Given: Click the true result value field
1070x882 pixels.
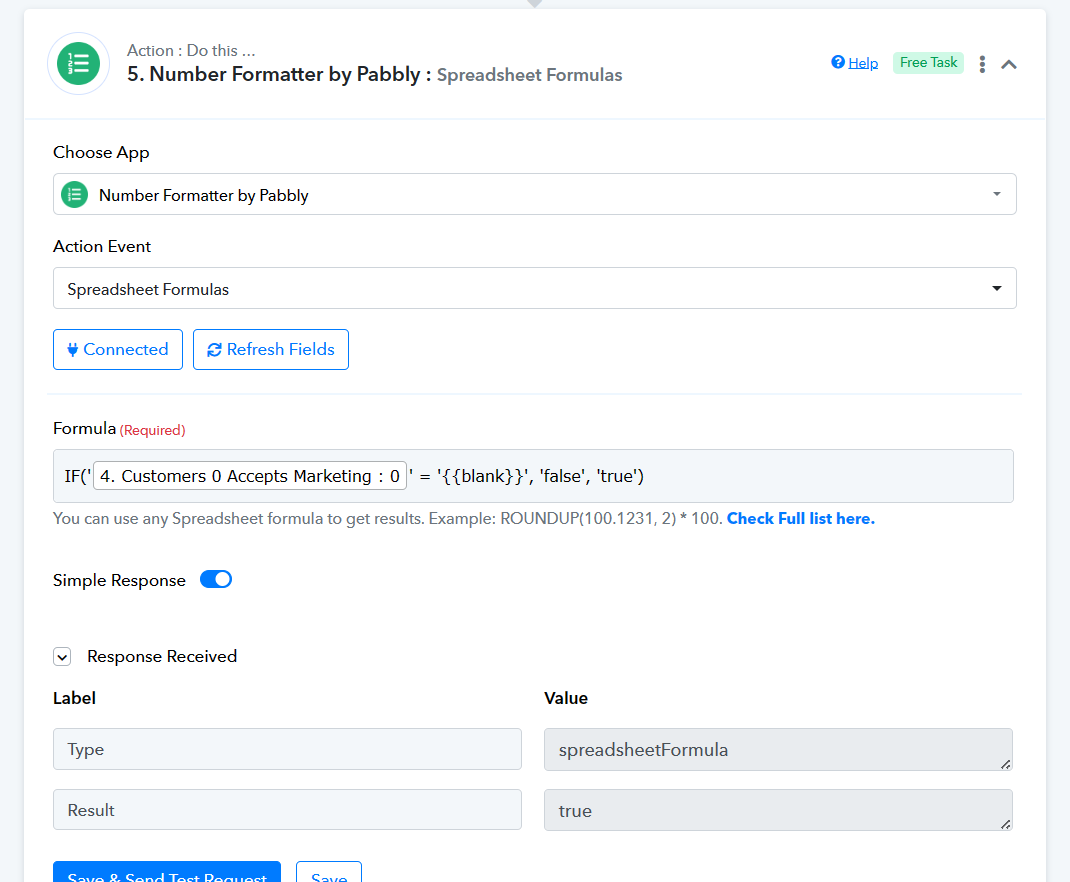Looking at the screenshot, I should point(778,810).
